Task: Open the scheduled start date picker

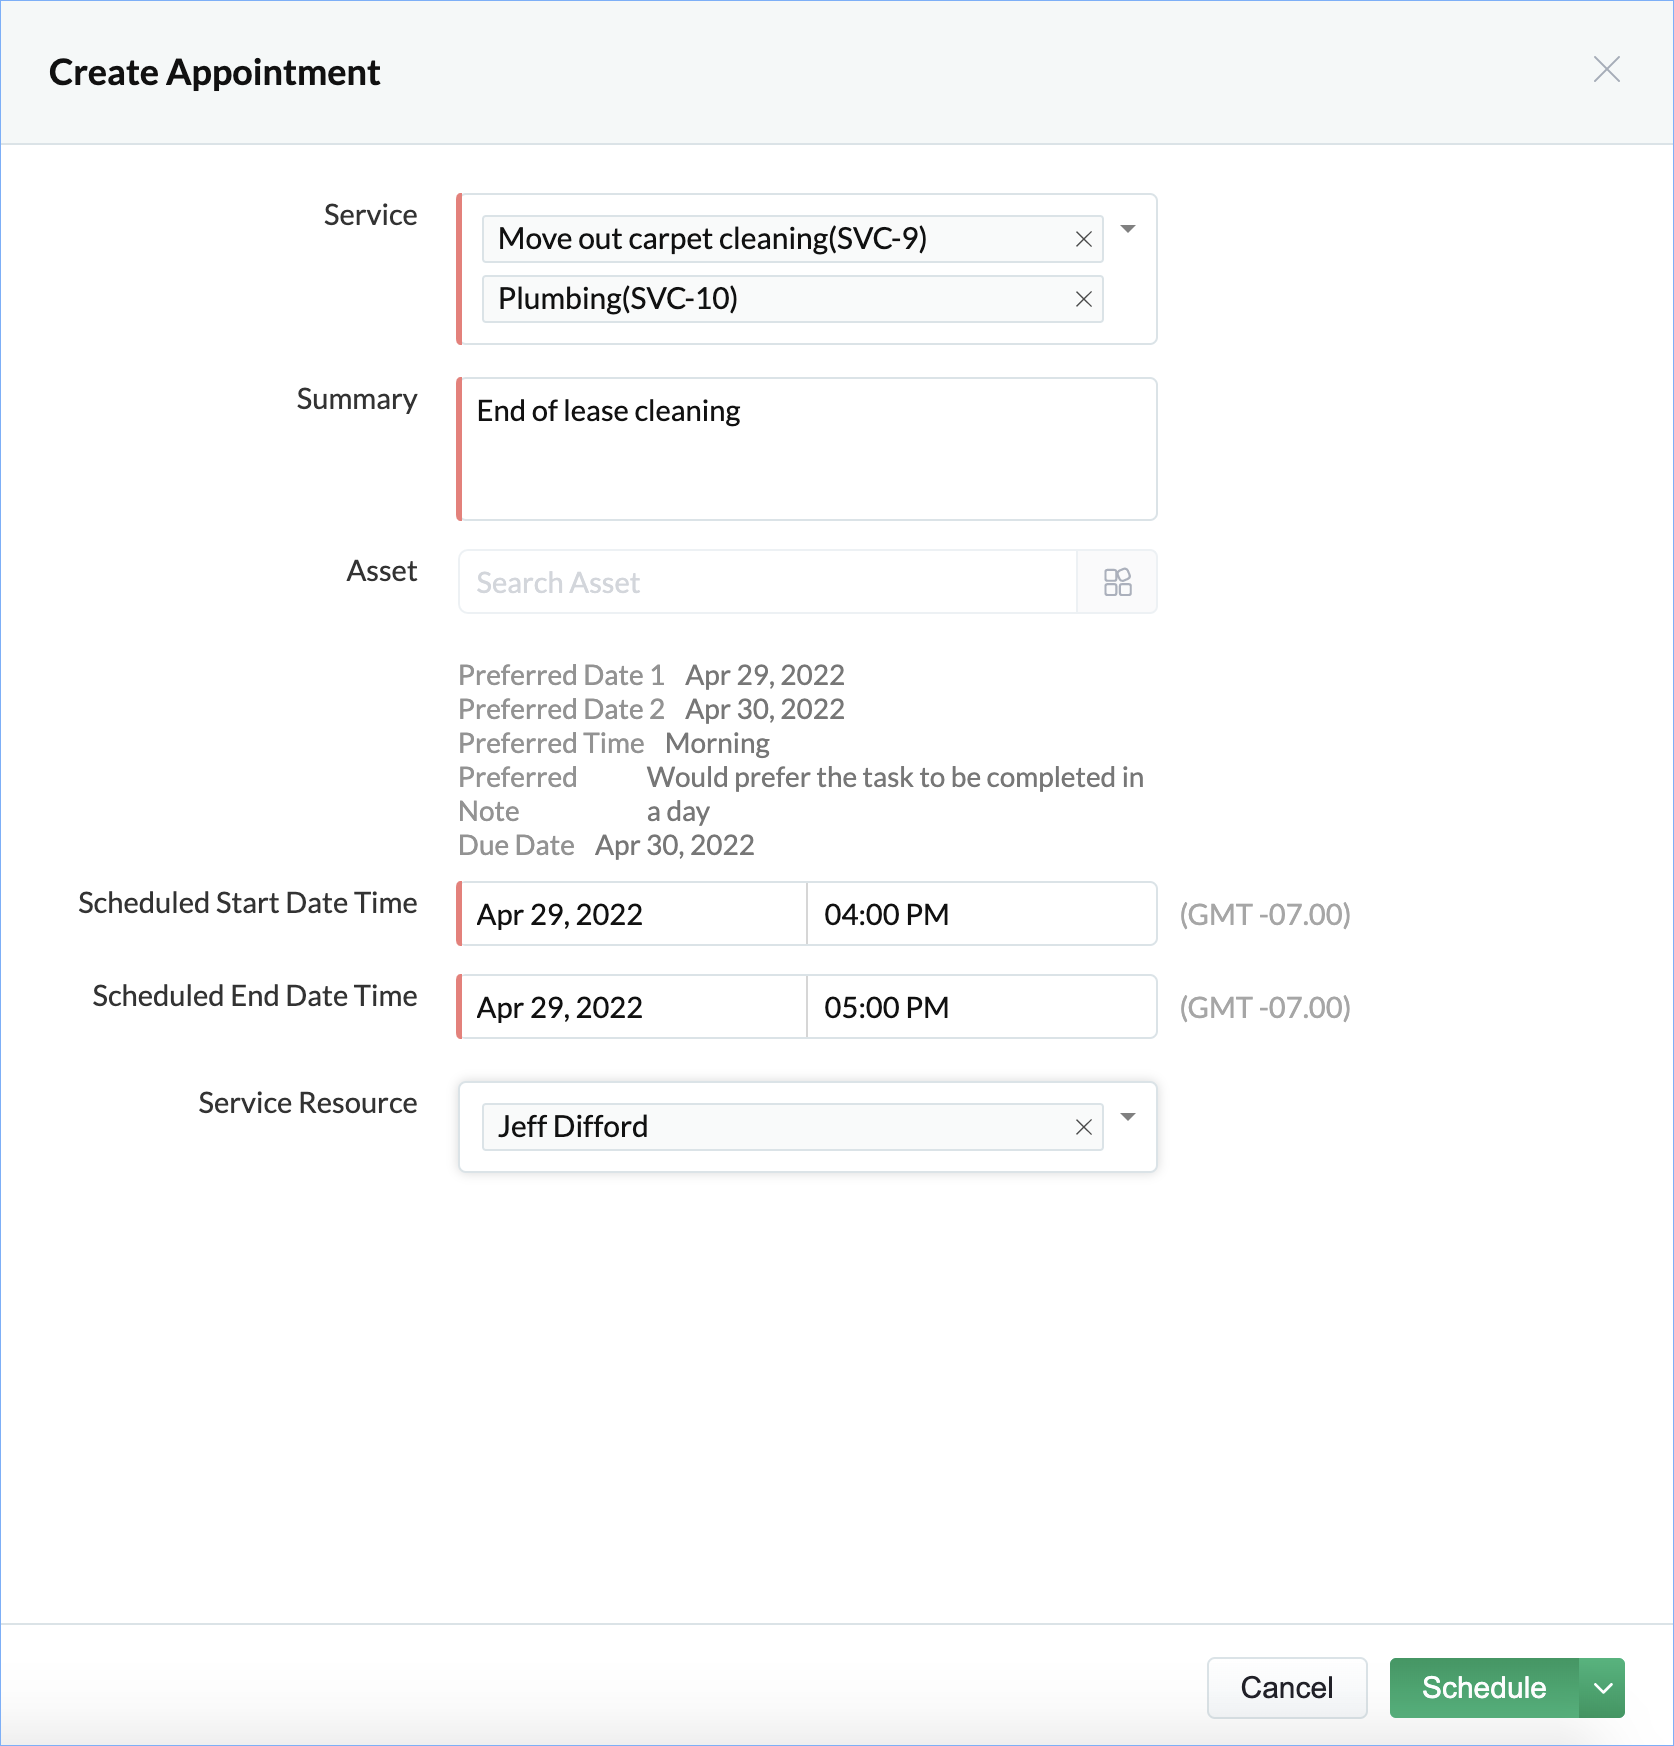Action: [633, 914]
